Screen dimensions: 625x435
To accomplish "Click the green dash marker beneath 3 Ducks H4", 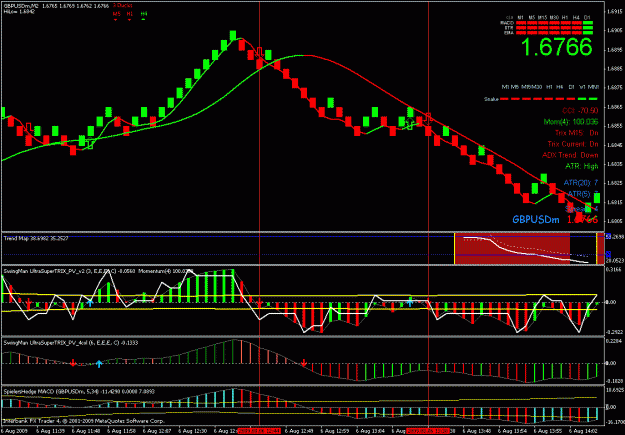I will click(143, 19).
